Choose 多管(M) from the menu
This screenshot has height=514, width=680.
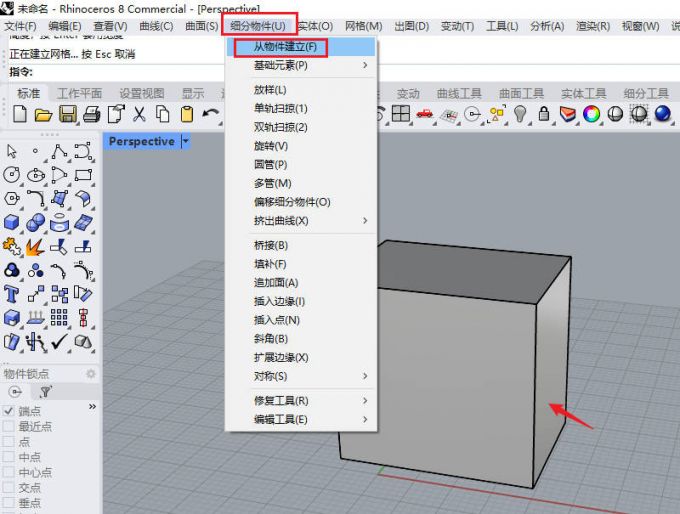301,183
